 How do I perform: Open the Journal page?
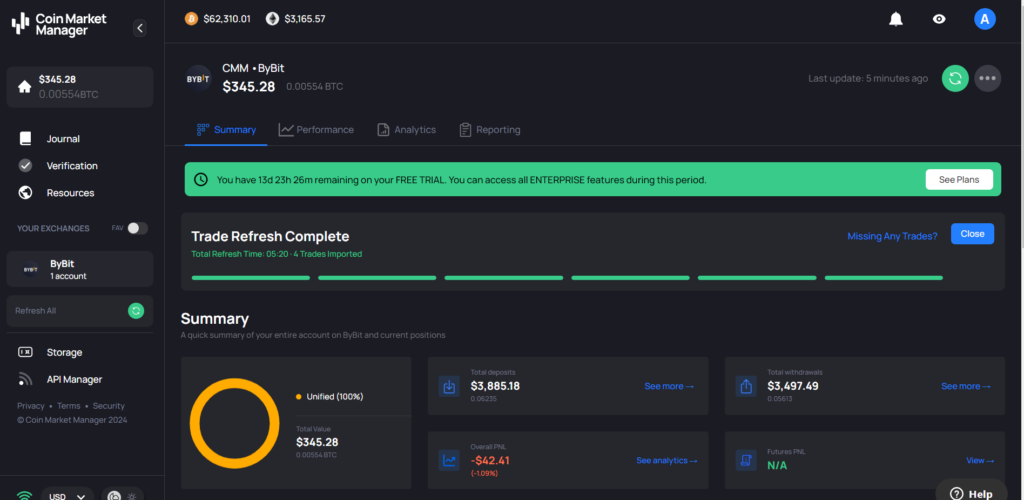pyautogui.click(x=63, y=138)
